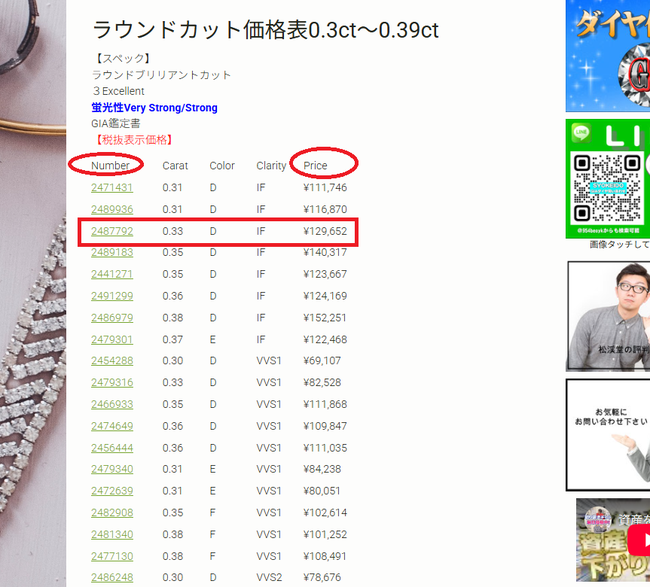Open diamond listing 2486248

(112, 577)
